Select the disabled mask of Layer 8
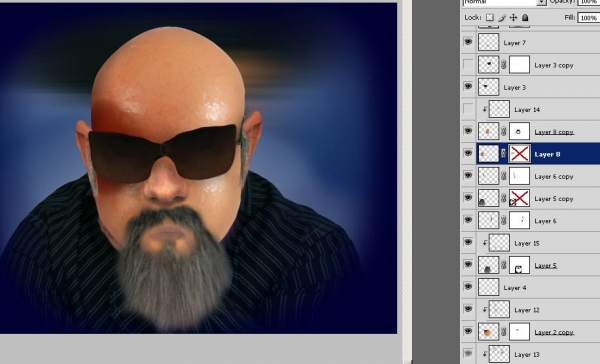 pos(519,153)
